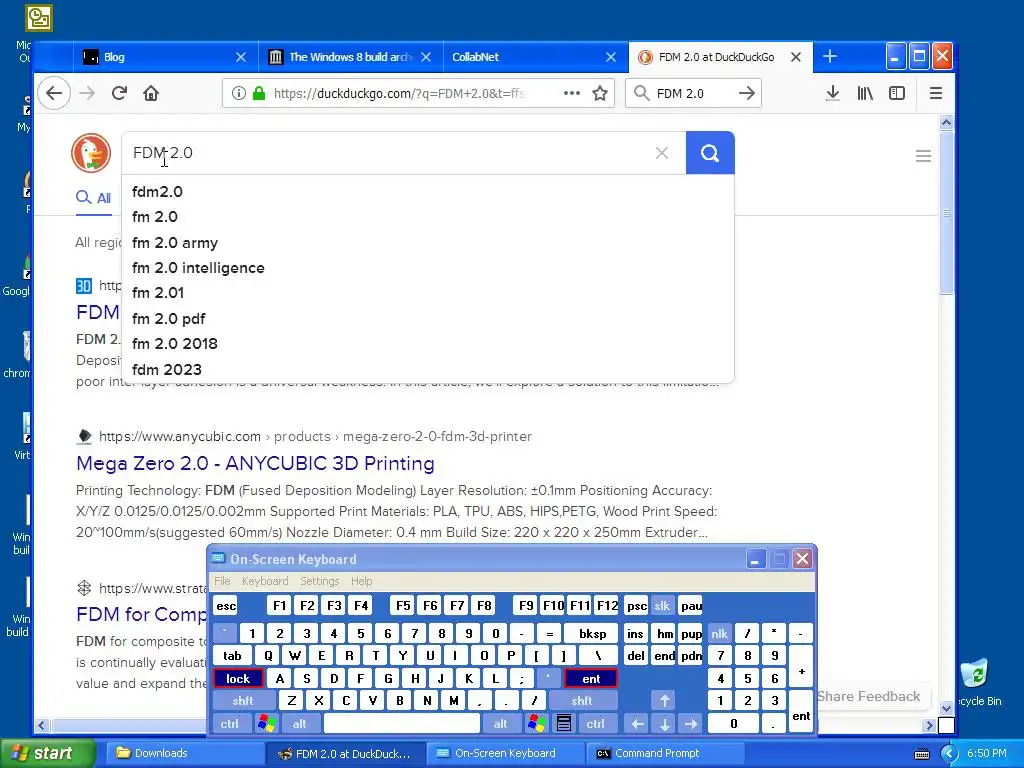This screenshot has width=1024, height=768.
Task: Click left Windows logo key on keyboard
Action: click(x=266, y=724)
